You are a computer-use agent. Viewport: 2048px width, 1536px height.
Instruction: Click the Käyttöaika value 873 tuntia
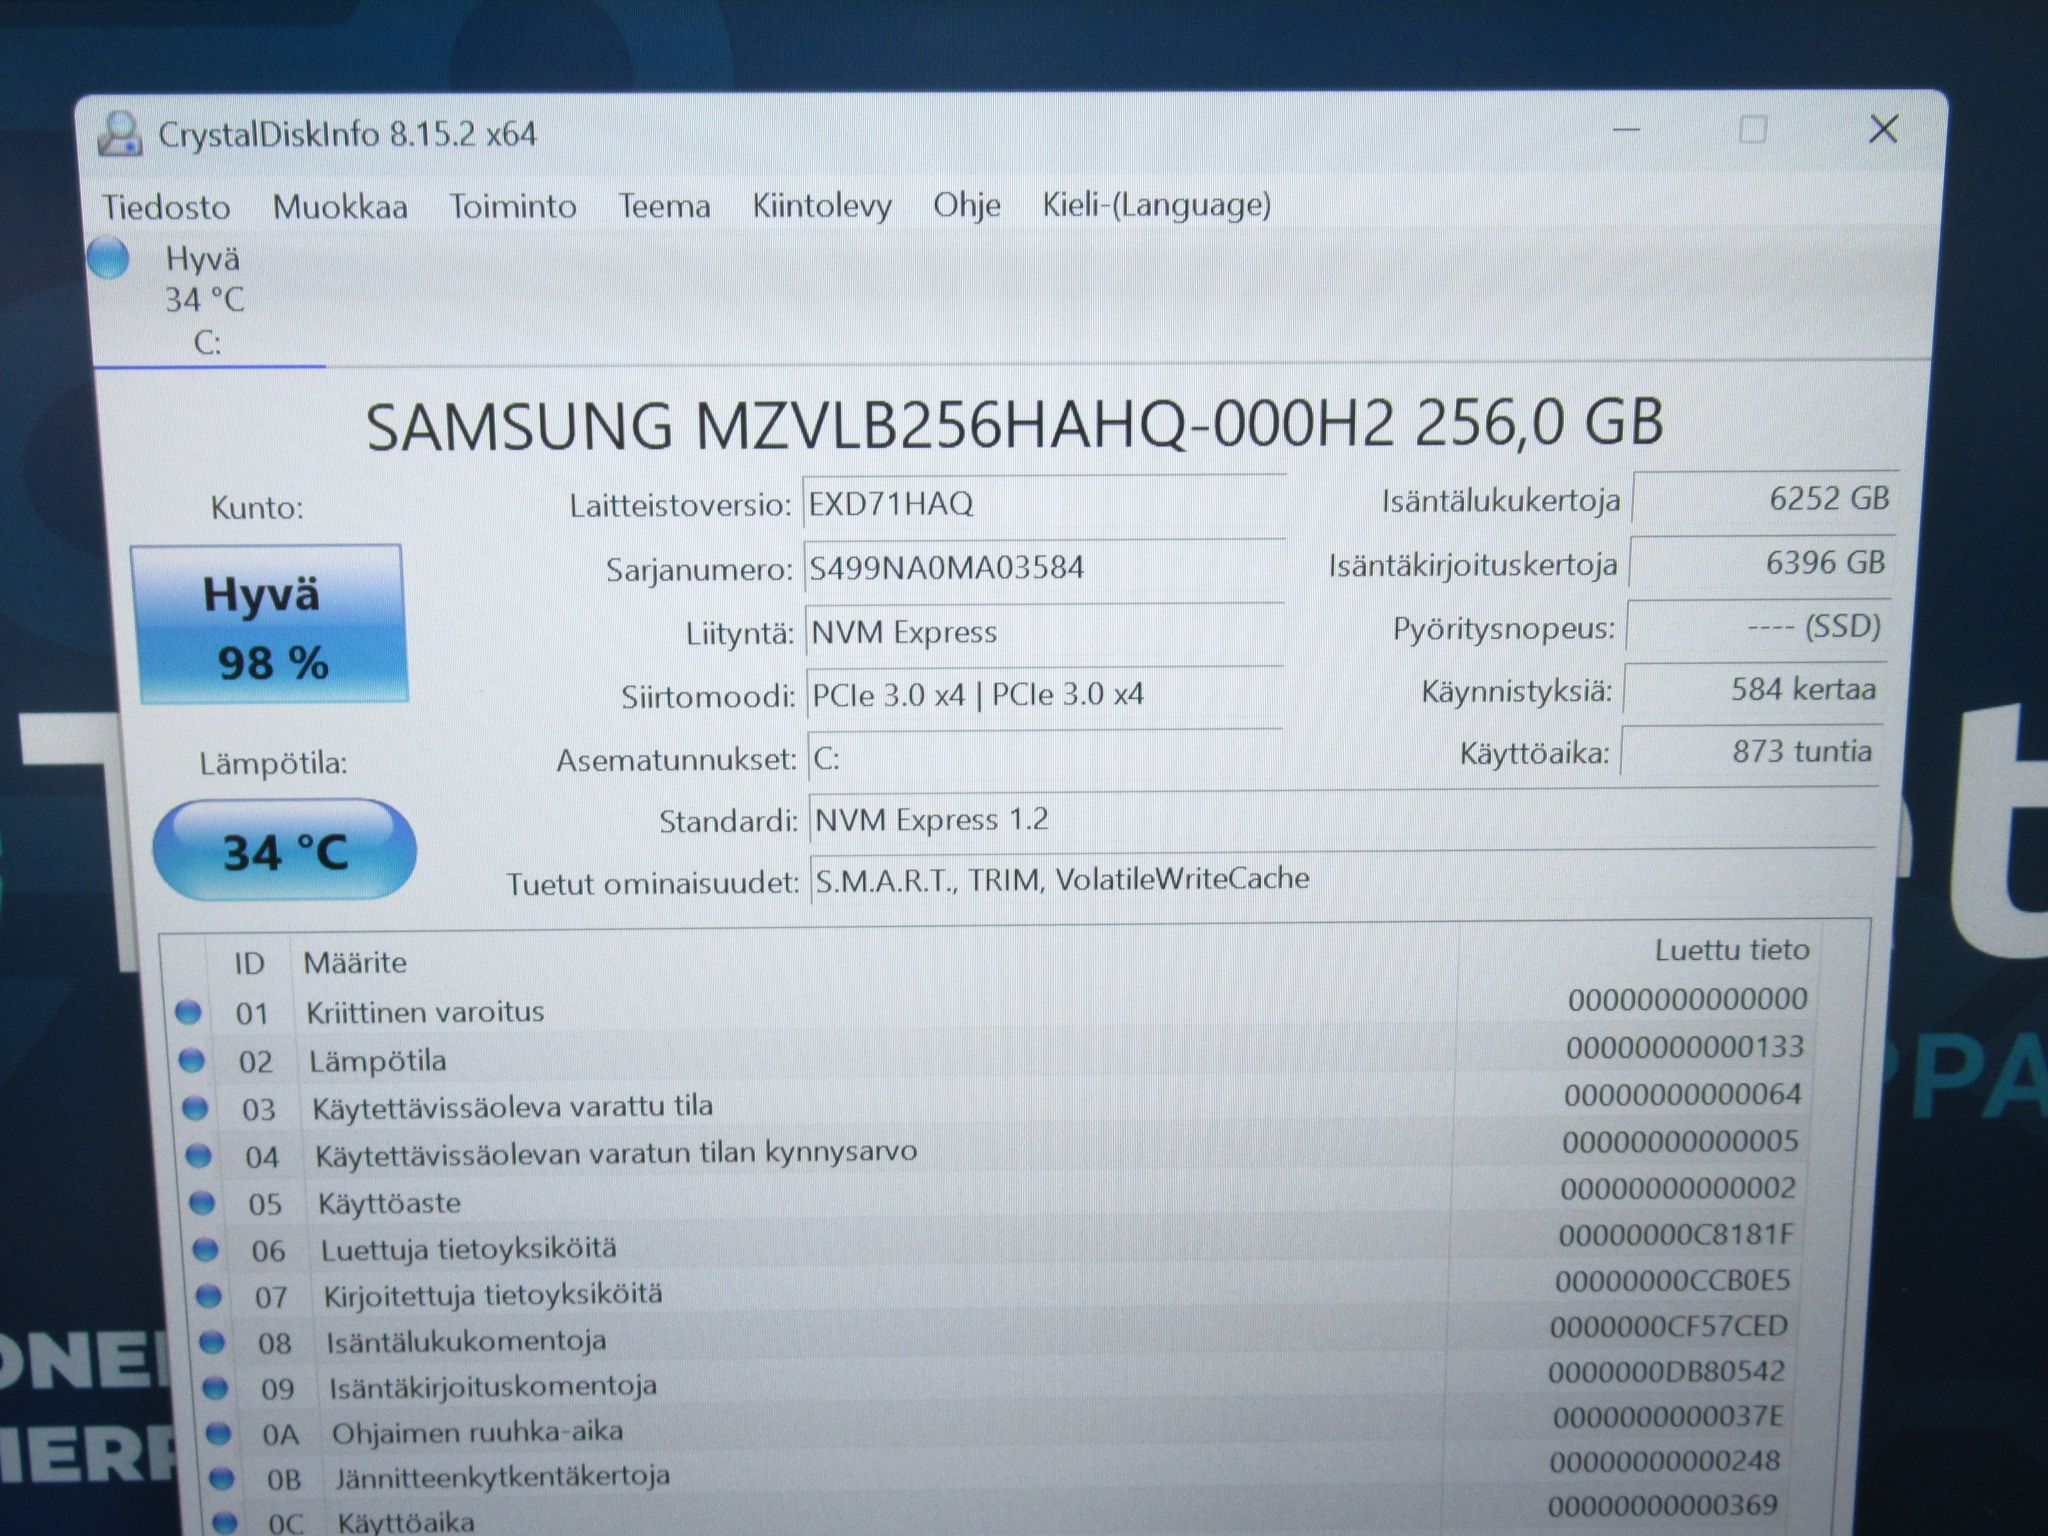pyautogui.click(x=1750, y=751)
